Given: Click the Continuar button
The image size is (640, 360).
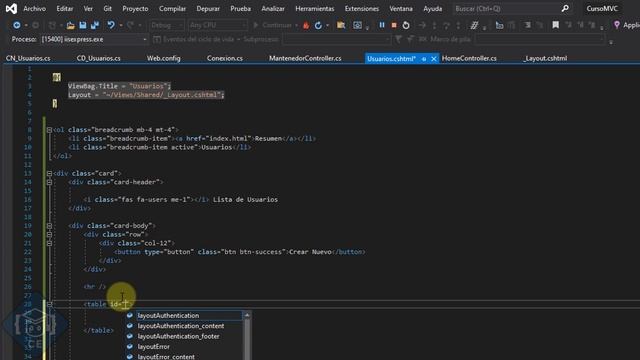Looking at the screenshot, I should pos(273,25).
